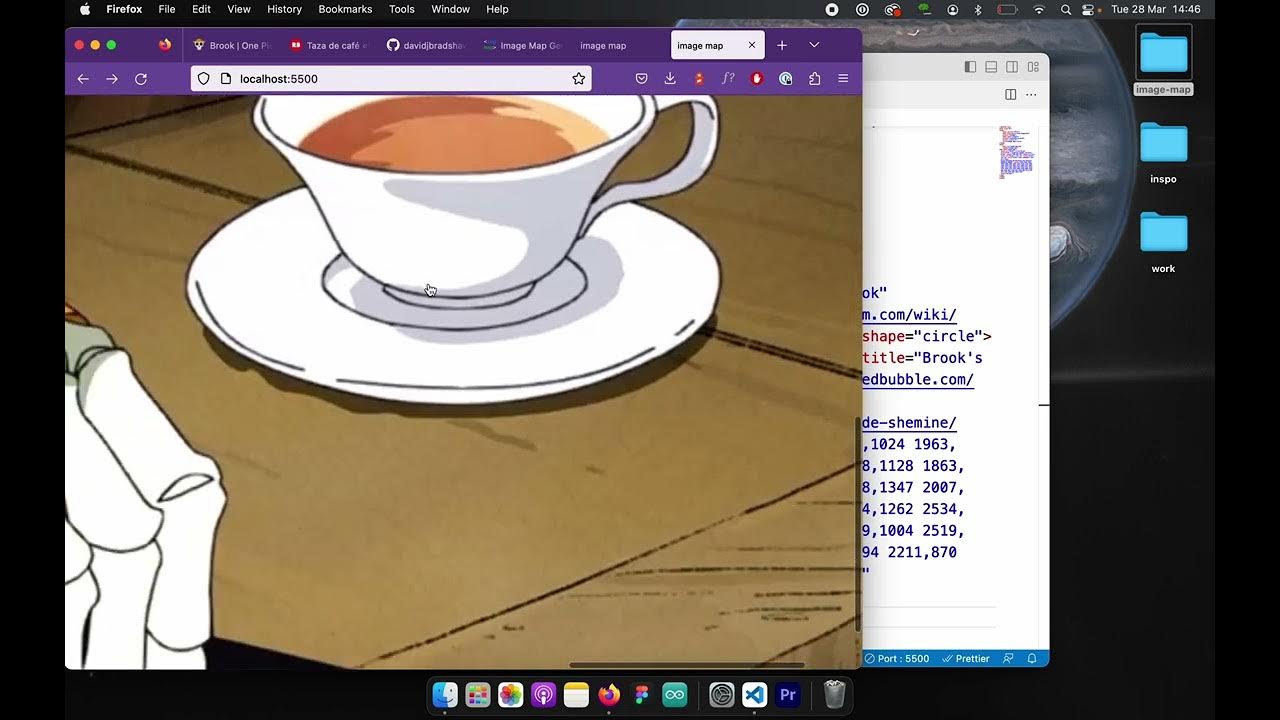Viewport: 1280px width, 720px height.
Task: Open Arduino IDE from the Dock
Action: click(x=675, y=694)
